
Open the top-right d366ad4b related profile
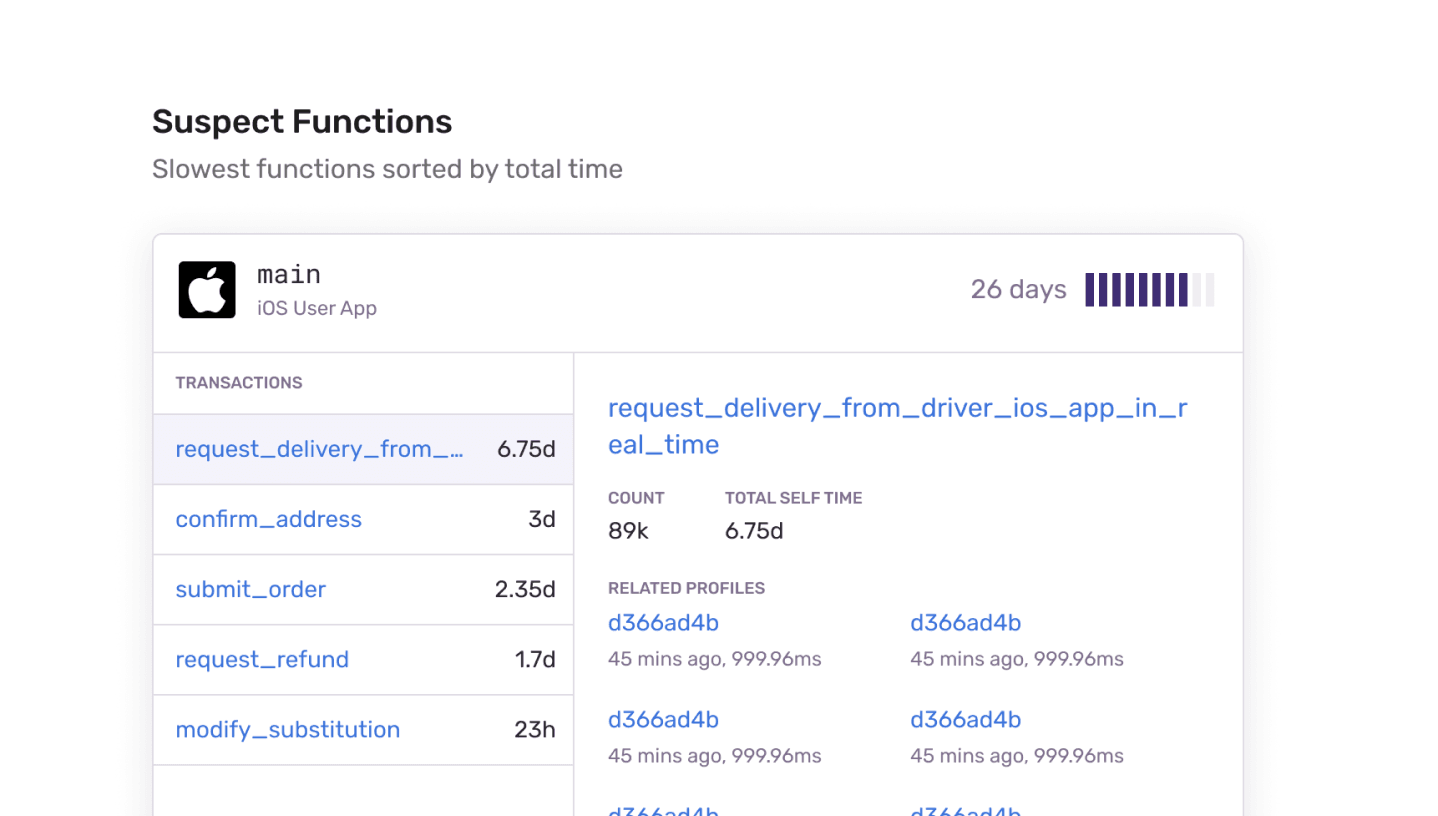965,623
